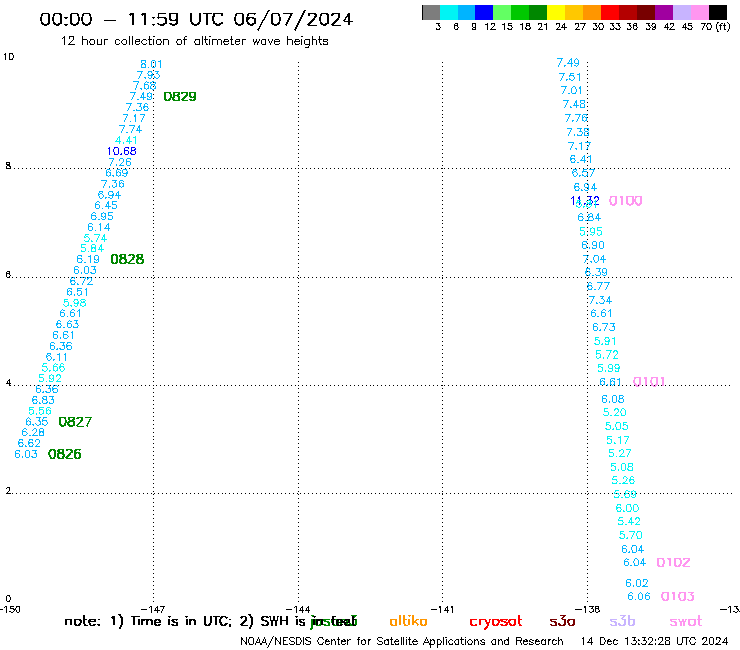Click the 6.35 value beside 0827
This screenshot has width=740, height=650.
(36, 422)
